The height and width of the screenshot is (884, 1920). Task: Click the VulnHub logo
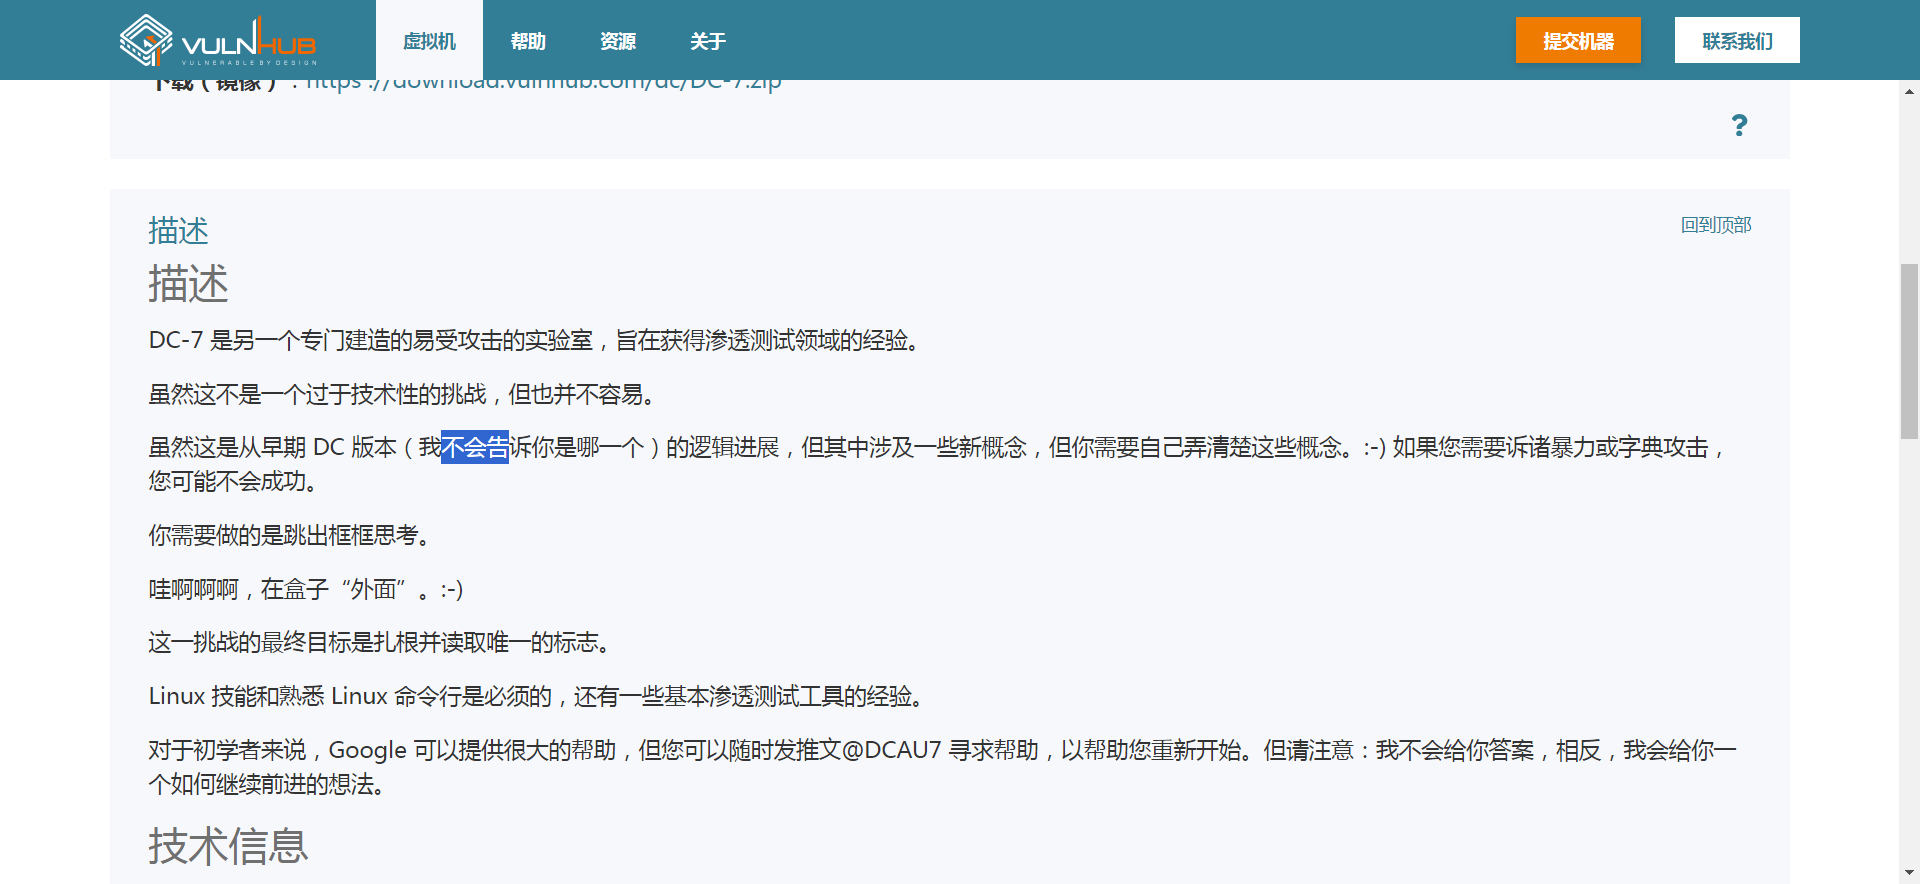[x=218, y=40]
